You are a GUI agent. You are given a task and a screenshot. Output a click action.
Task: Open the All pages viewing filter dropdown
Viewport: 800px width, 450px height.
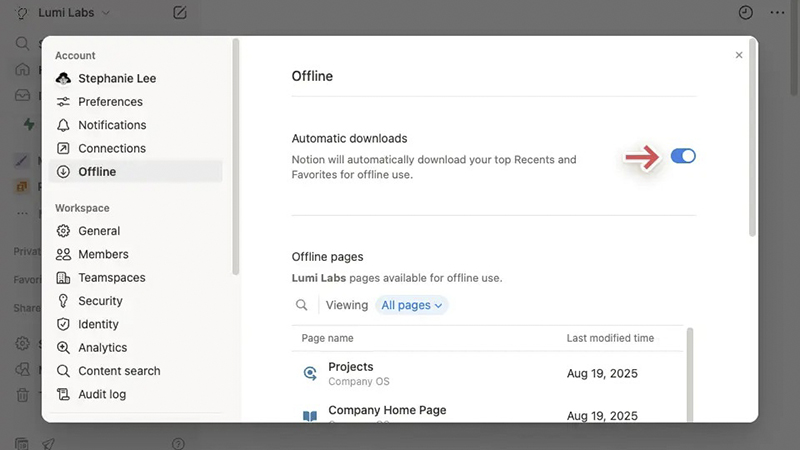pos(412,305)
